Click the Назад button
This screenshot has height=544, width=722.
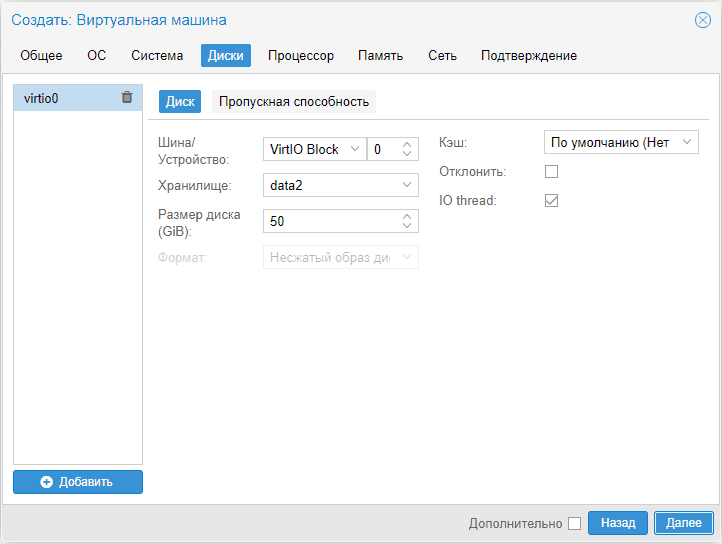[618, 523]
